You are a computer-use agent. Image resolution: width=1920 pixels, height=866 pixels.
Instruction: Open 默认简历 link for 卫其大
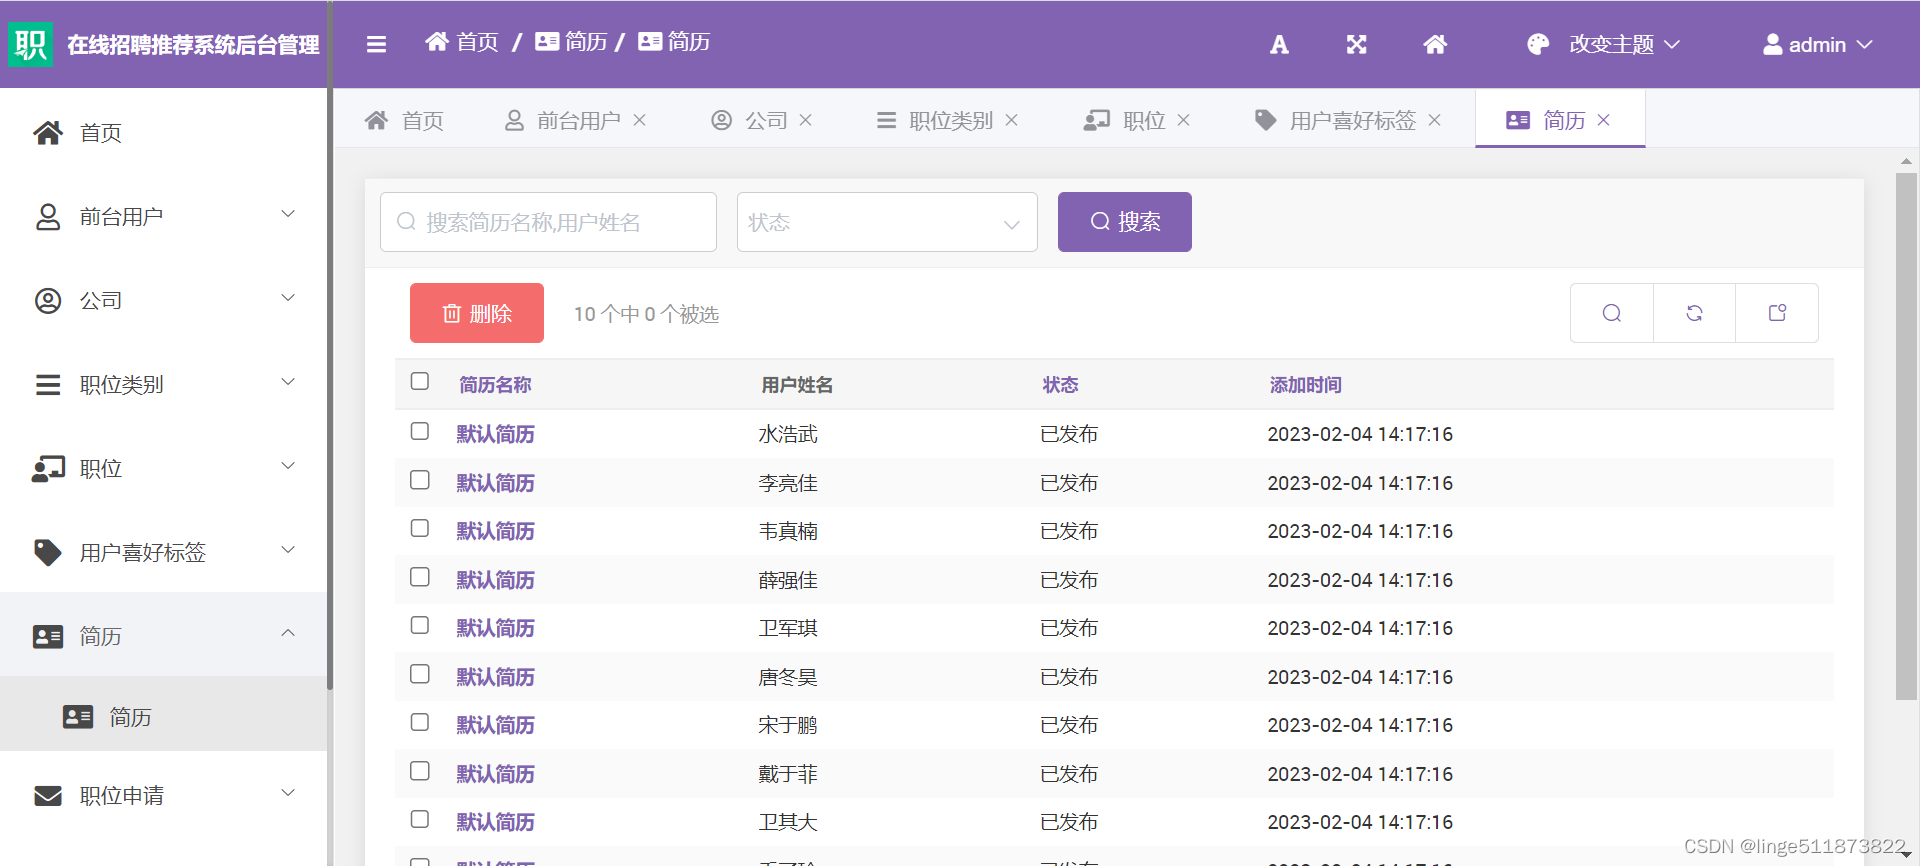[496, 822]
